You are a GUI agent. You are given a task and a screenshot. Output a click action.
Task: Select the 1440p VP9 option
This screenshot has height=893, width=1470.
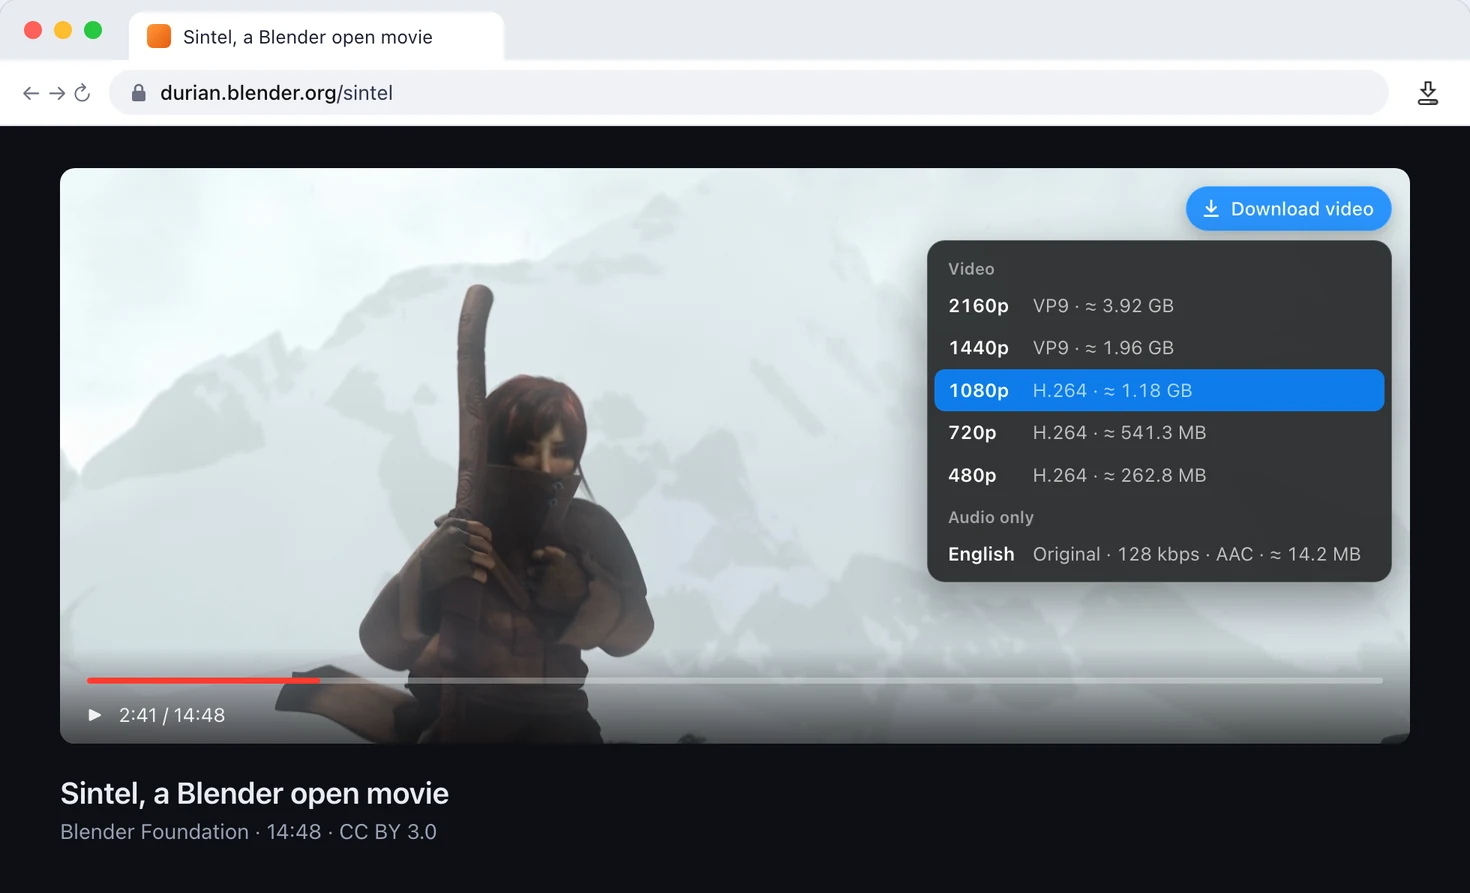click(x=1159, y=348)
